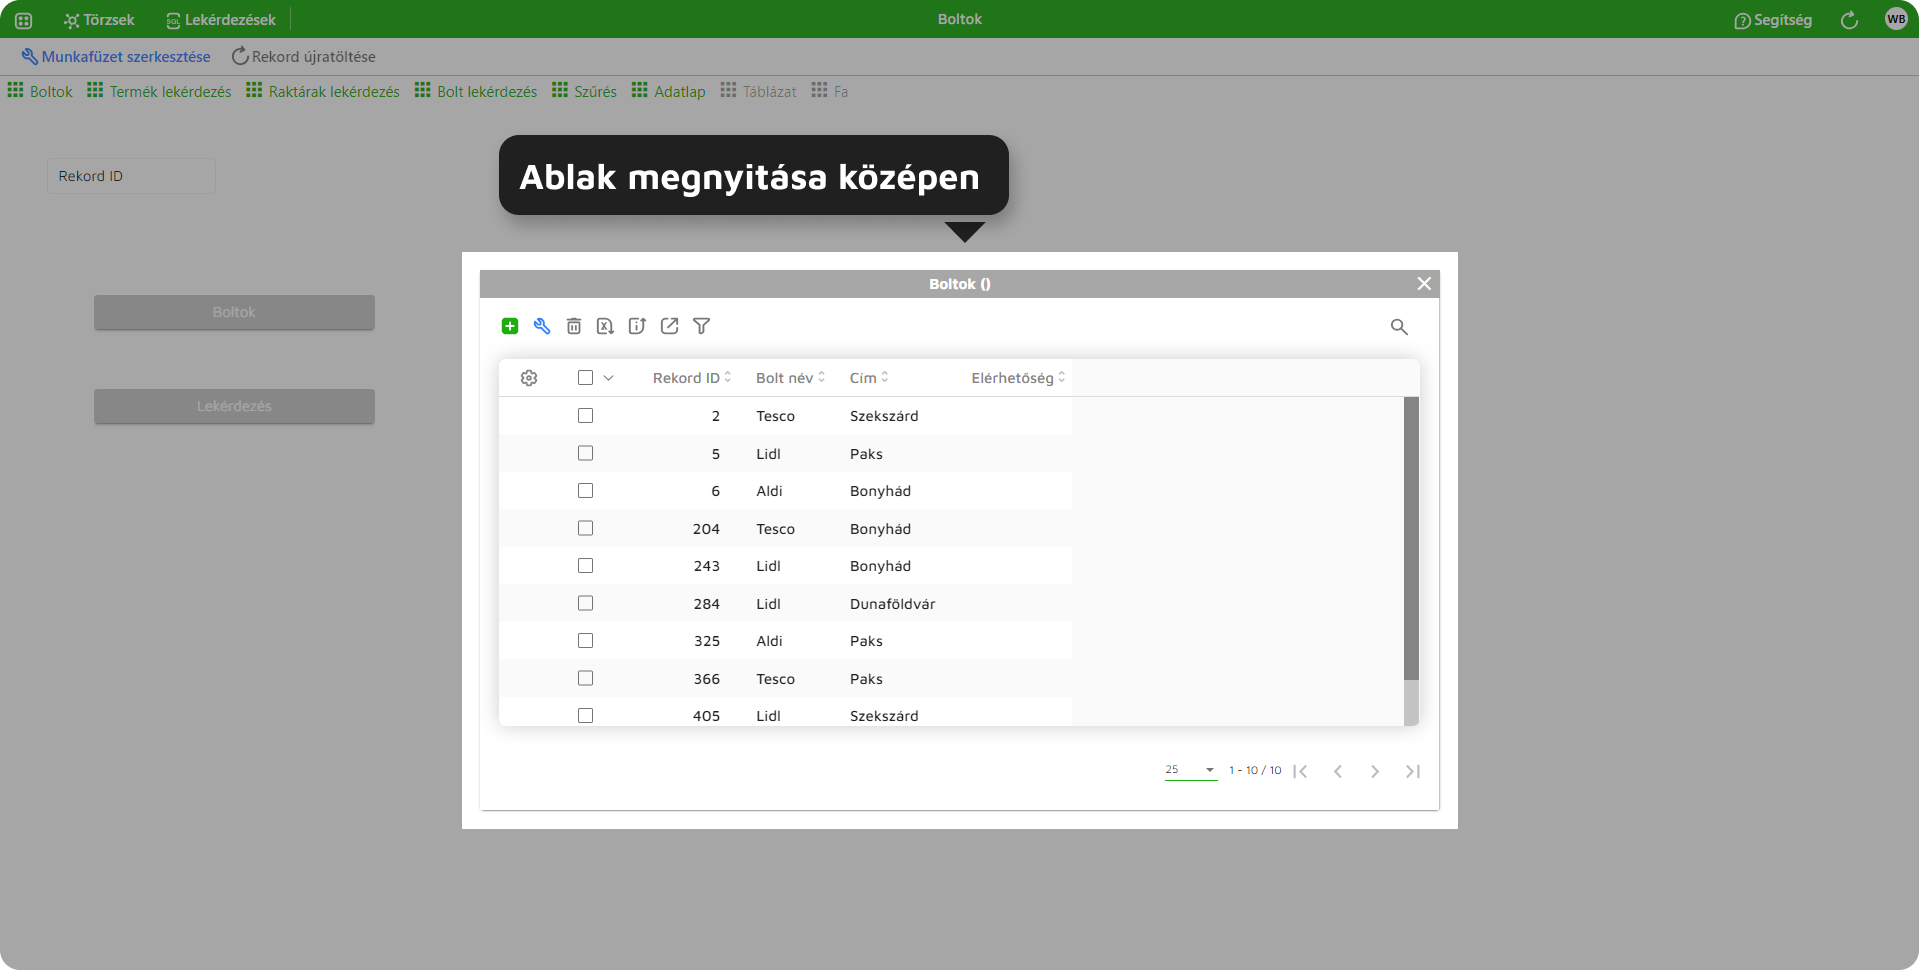Click into the Rekord ID input field
1919x970 pixels.
click(x=131, y=176)
